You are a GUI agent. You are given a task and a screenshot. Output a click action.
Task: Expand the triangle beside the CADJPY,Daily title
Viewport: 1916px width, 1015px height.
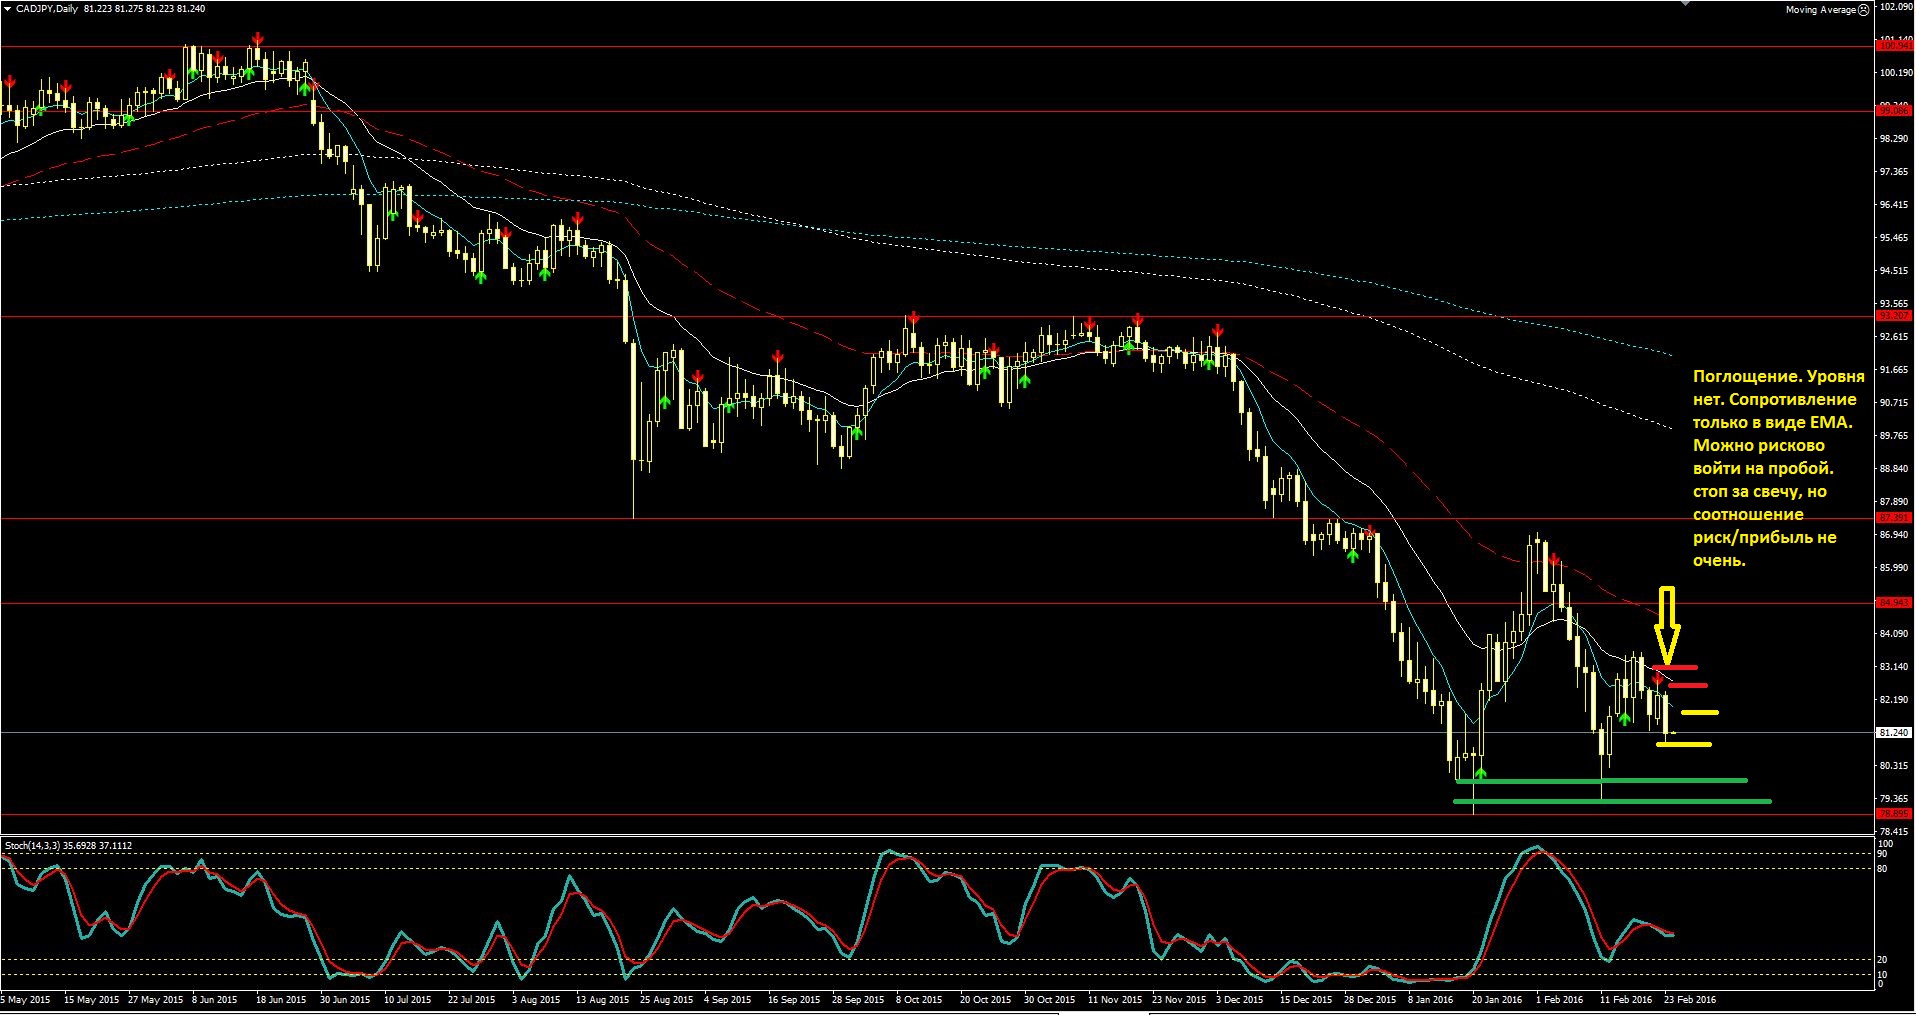8,9
